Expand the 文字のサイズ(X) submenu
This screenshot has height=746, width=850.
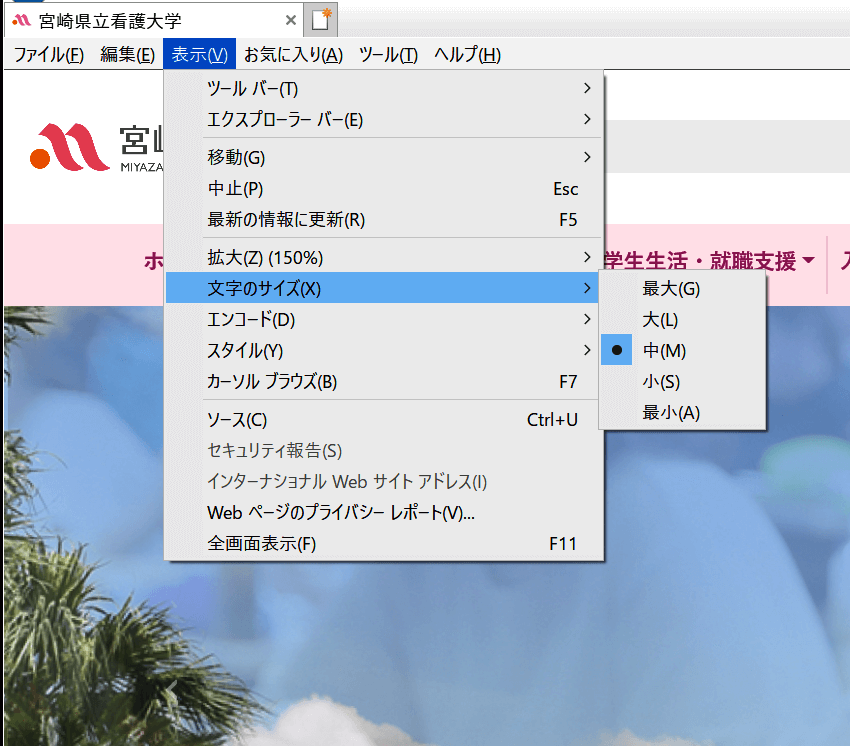point(383,288)
